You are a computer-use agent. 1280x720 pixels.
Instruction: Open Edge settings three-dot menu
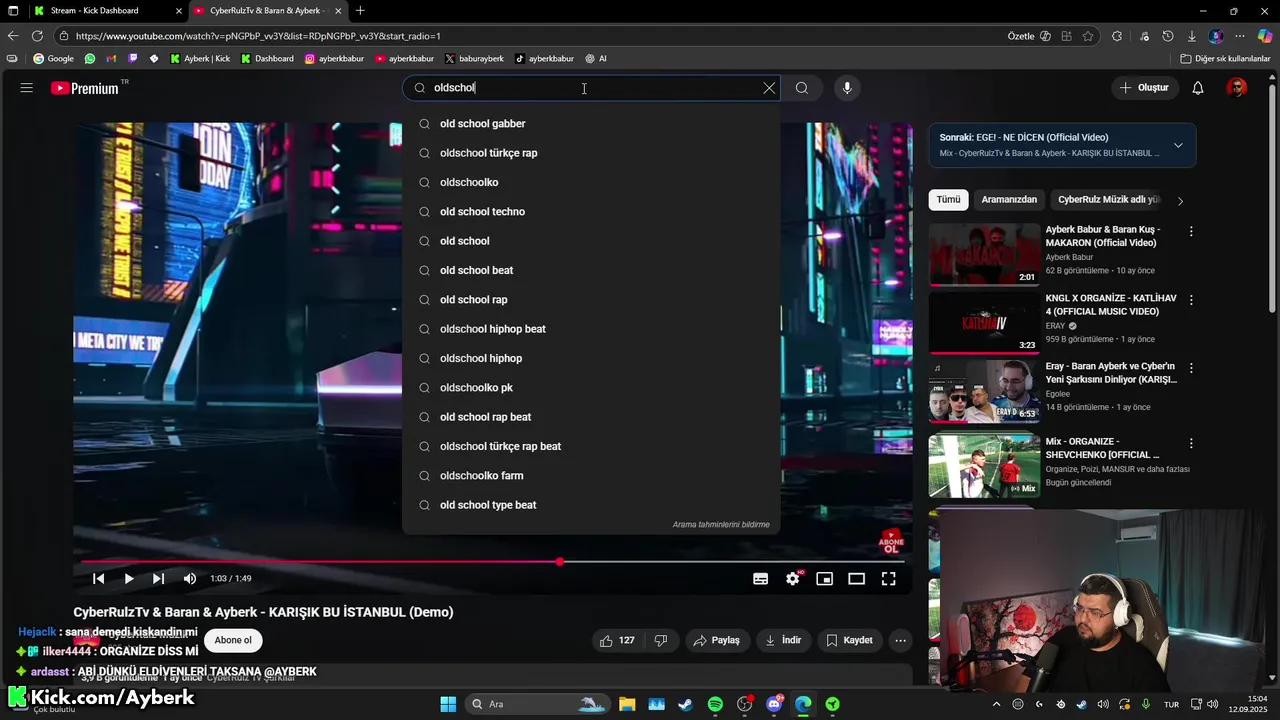coord(1240,36)
